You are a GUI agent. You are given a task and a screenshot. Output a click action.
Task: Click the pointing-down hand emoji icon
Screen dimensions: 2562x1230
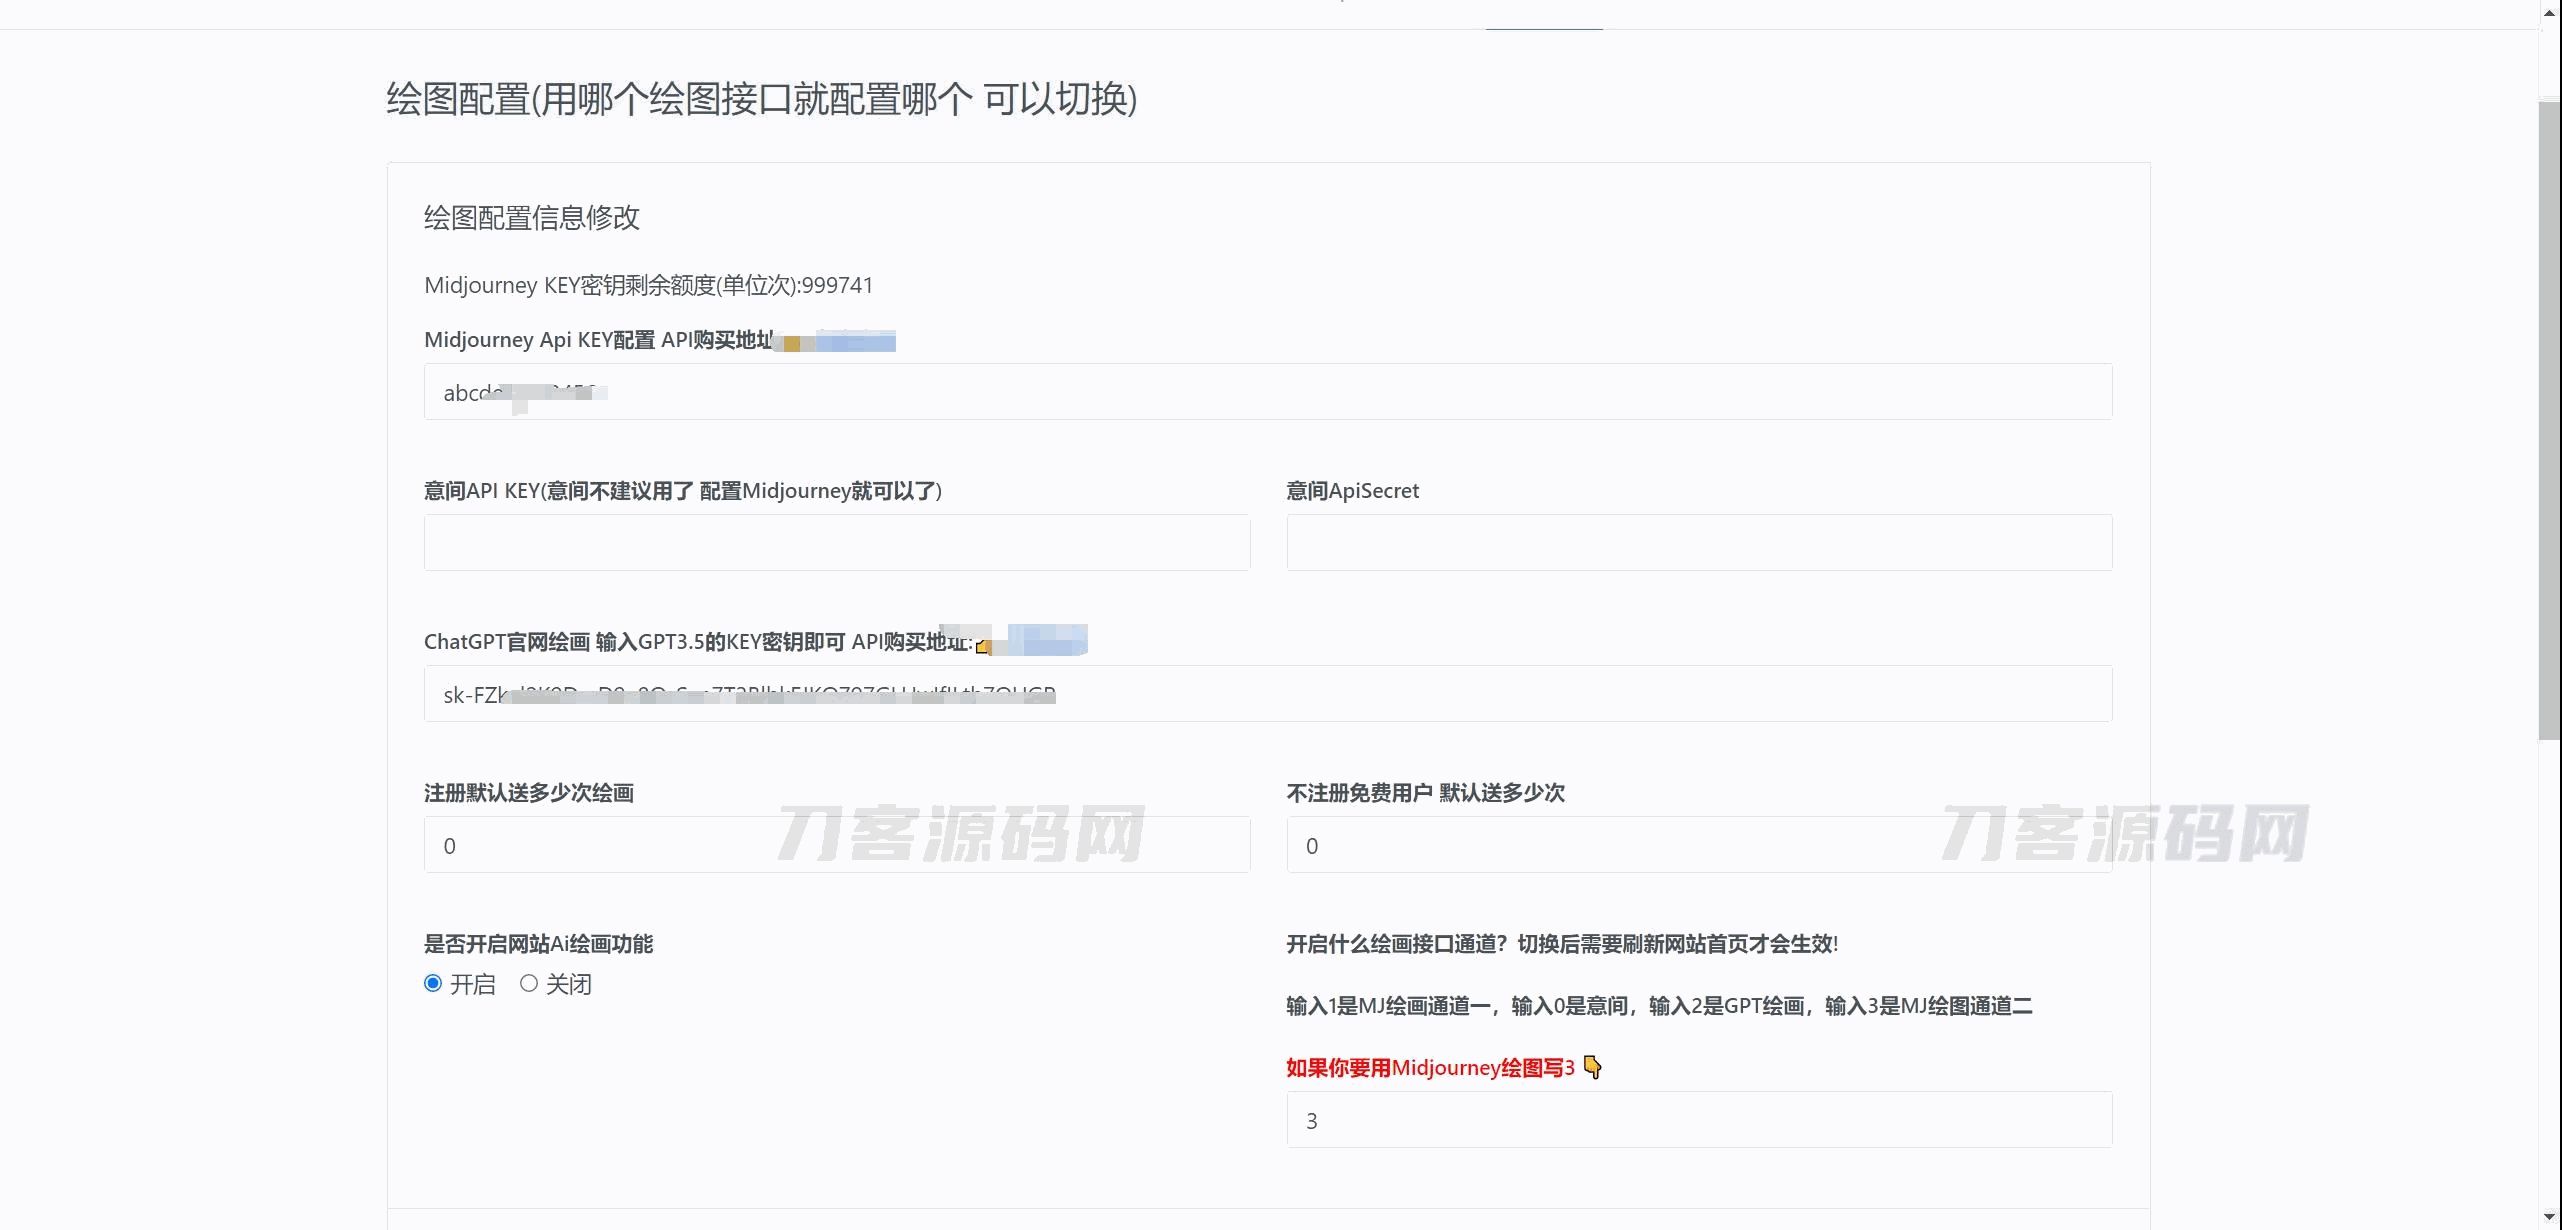click(x=1593, y=1068)
